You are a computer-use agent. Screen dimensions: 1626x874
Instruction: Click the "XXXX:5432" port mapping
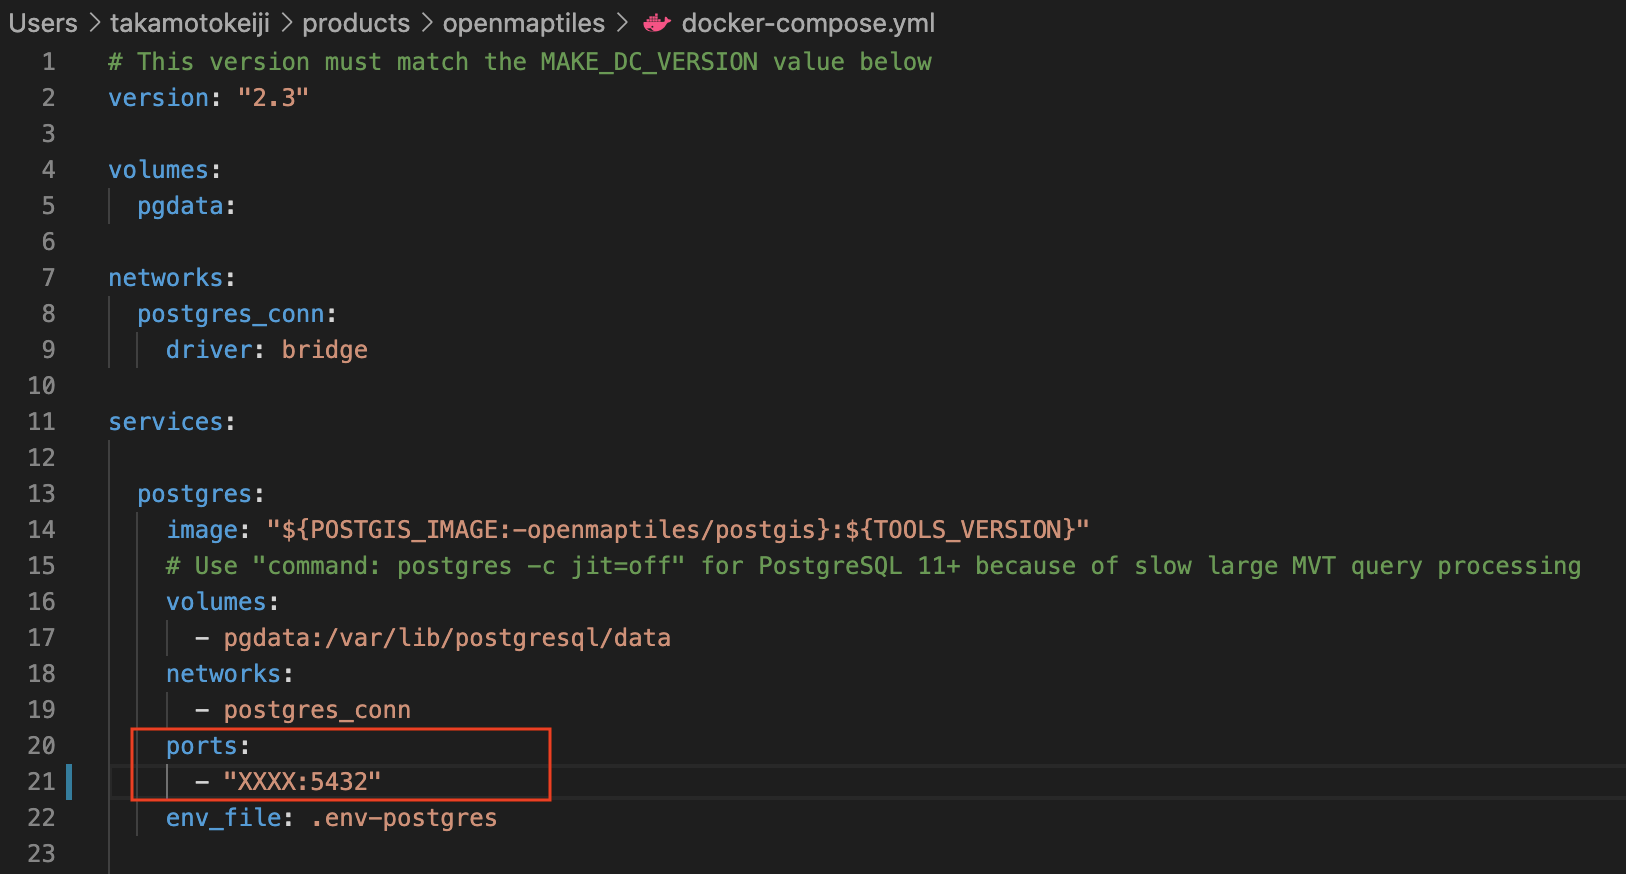(x=302, y=782)
